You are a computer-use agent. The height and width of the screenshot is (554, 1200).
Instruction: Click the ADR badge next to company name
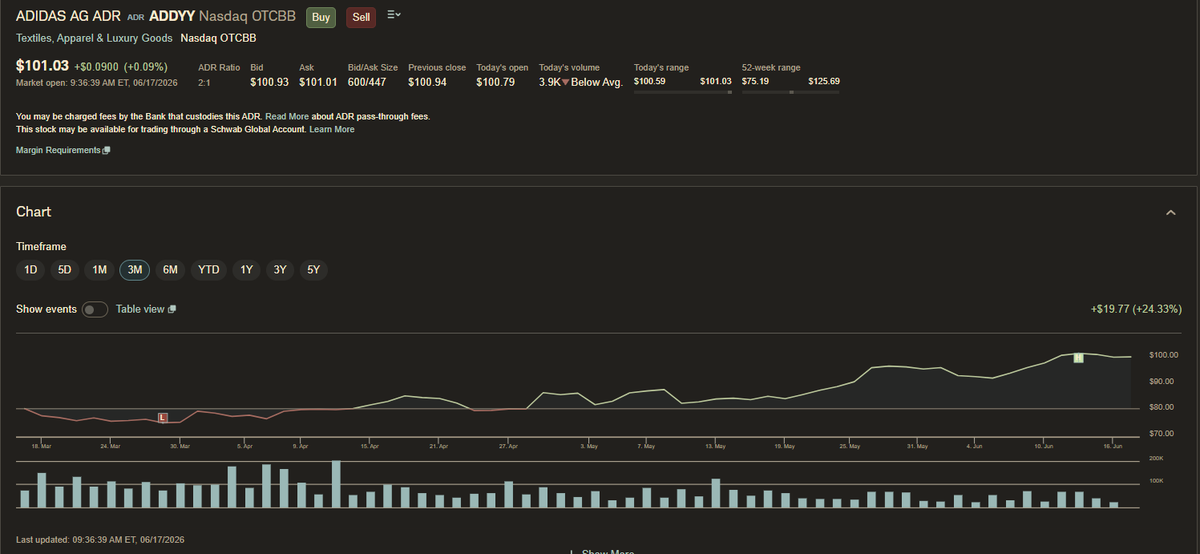136,17
